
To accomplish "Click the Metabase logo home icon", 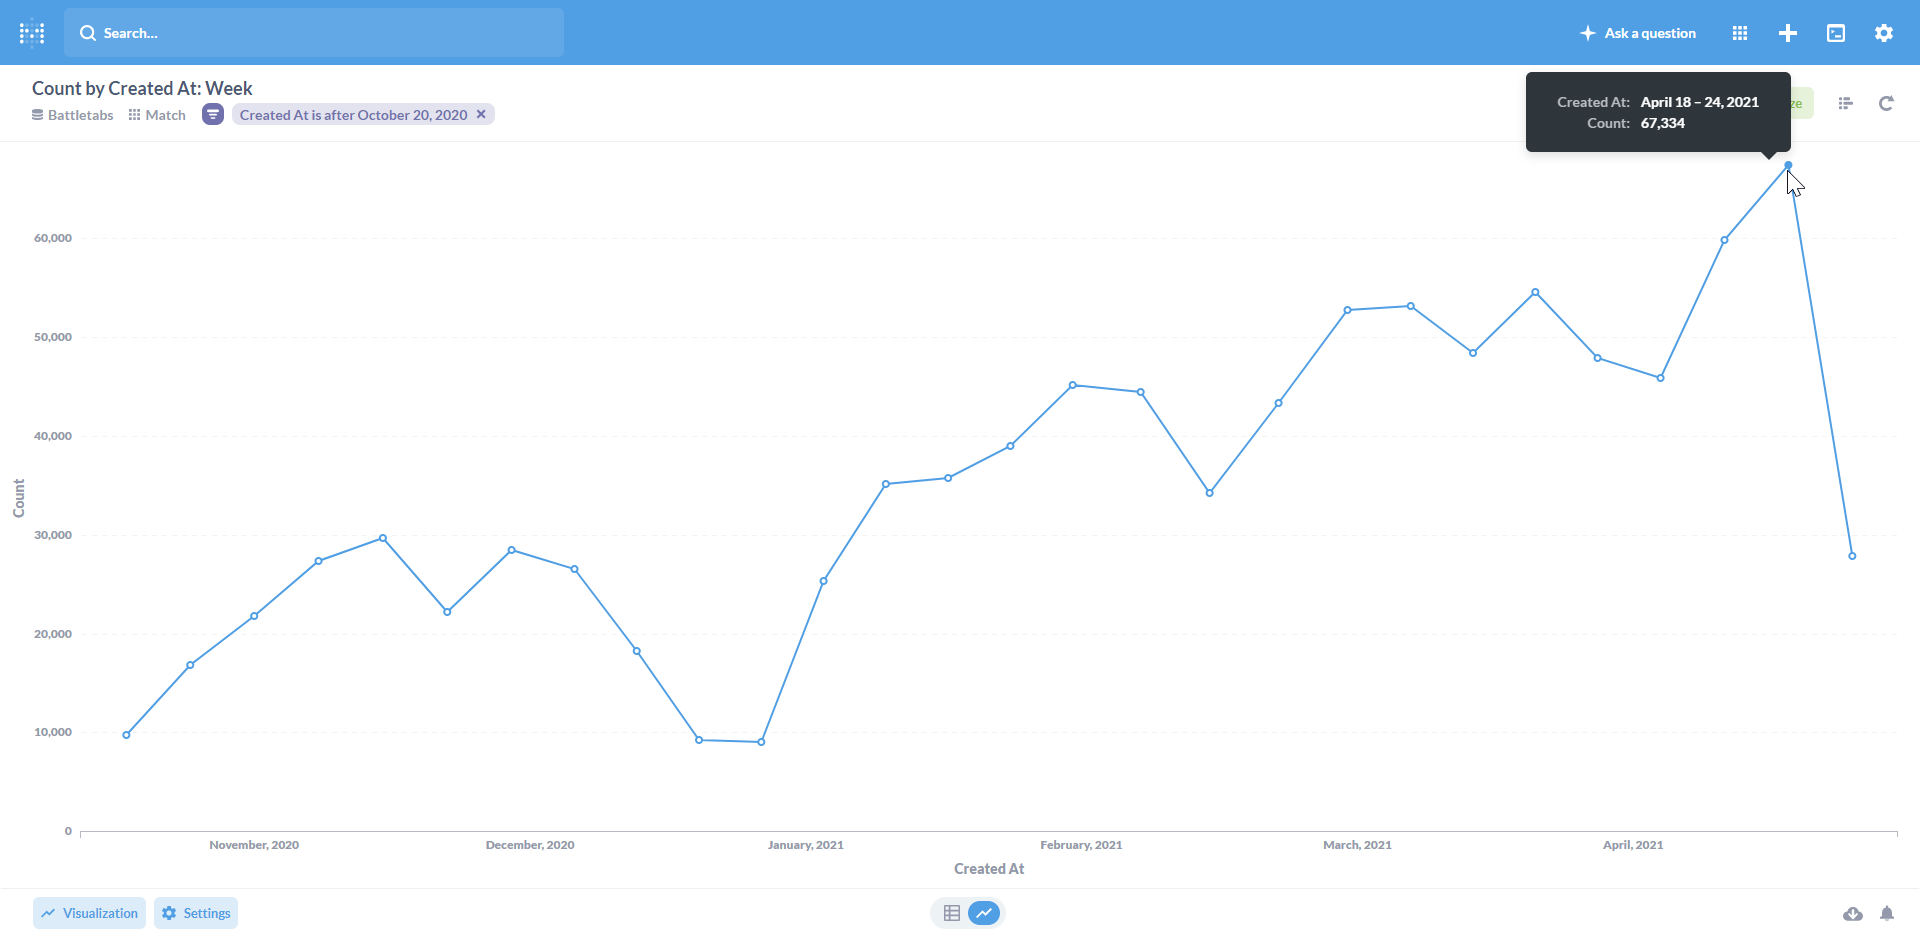I will click(x=32, y=33).
